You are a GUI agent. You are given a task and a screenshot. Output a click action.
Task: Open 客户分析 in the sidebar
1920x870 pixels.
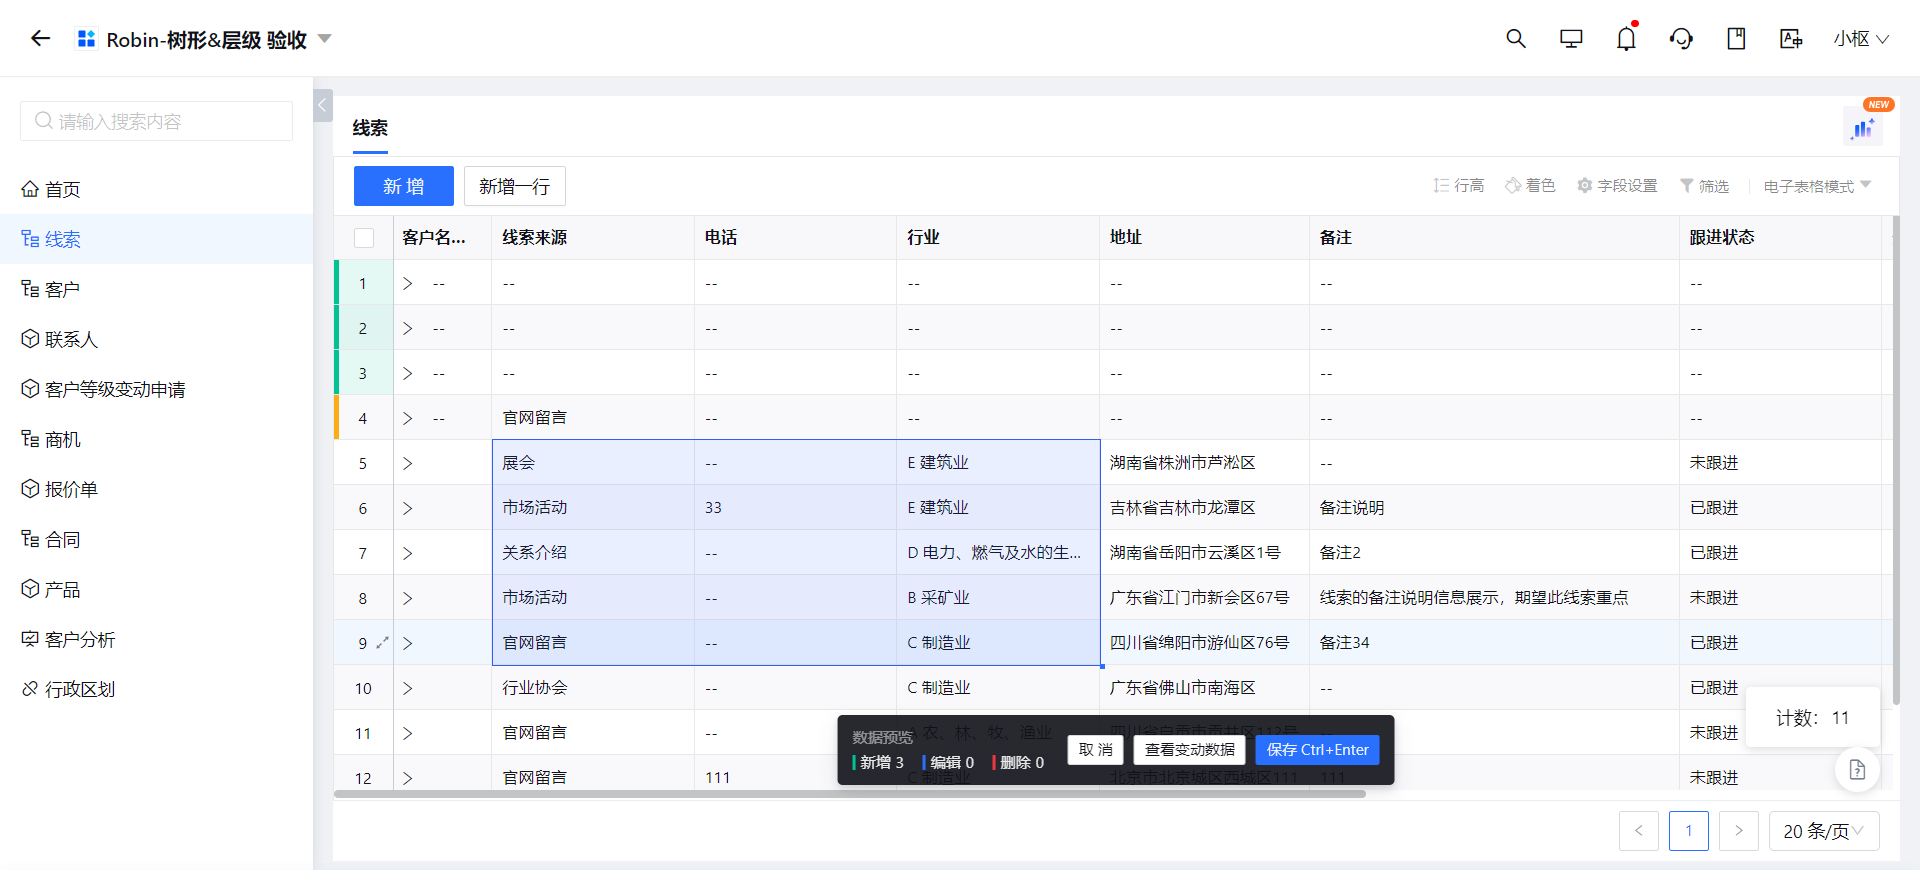pos(156,639)
